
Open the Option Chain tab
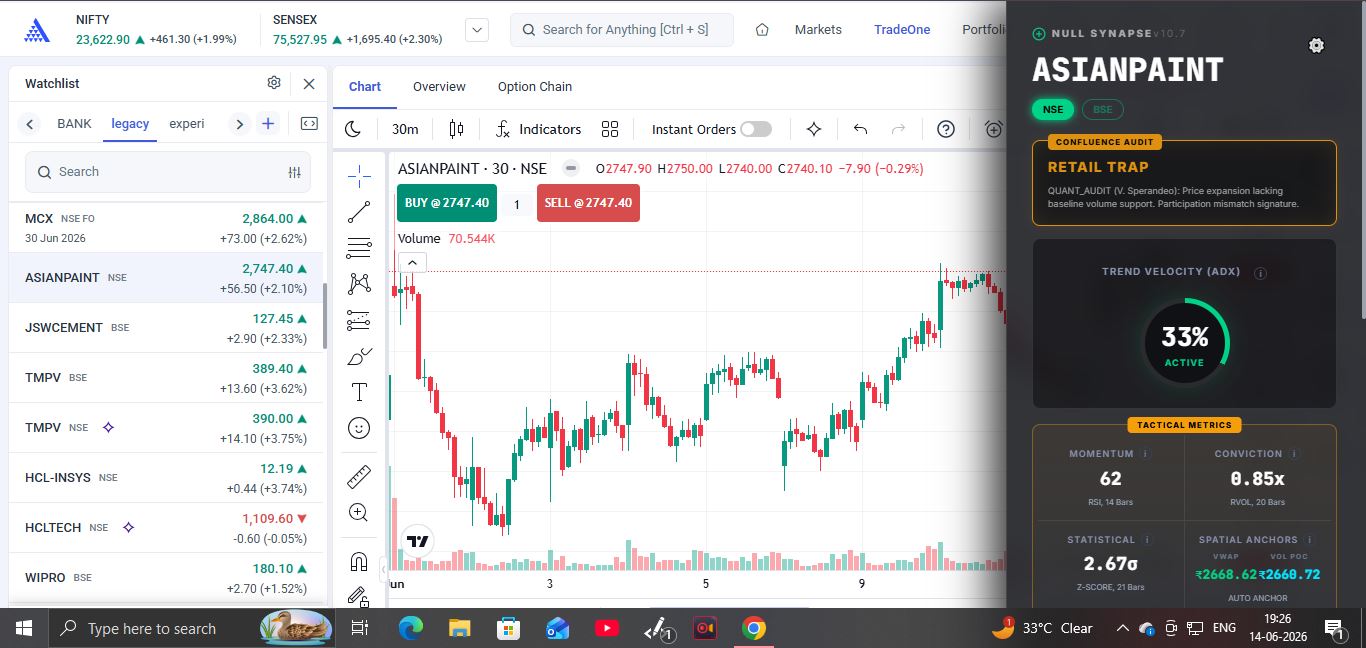535,87
